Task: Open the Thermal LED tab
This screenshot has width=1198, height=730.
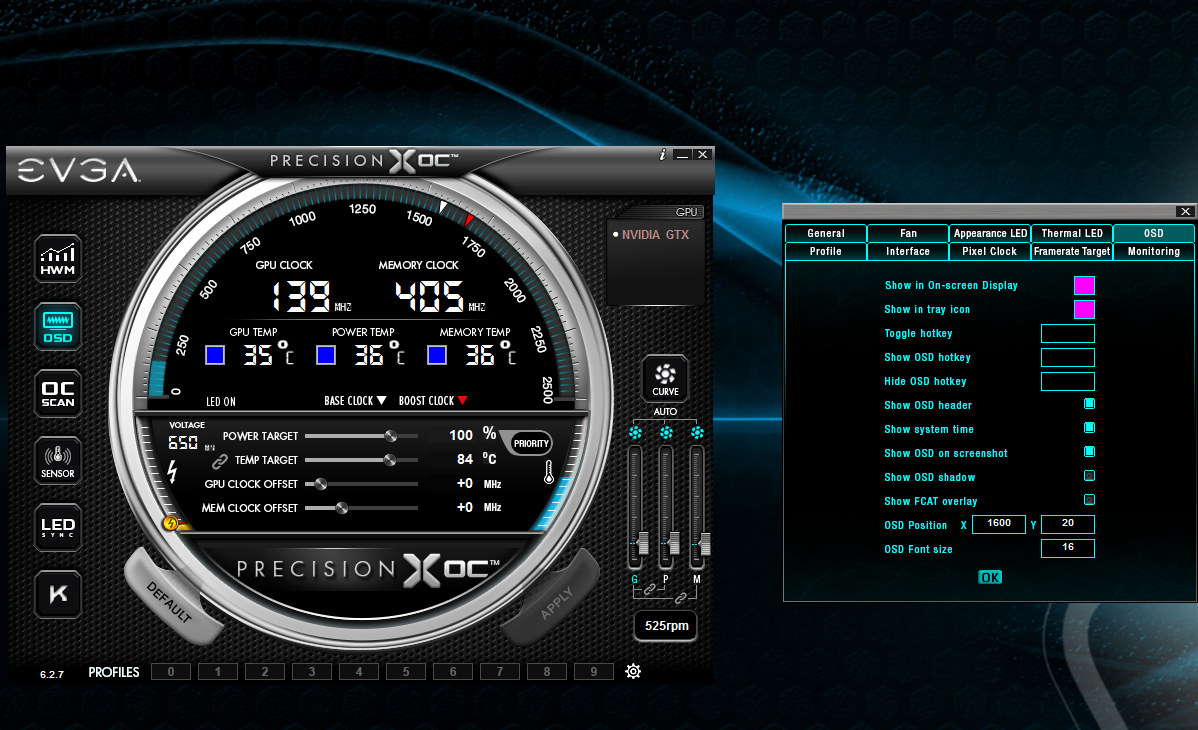Action: pos(1072,233)
